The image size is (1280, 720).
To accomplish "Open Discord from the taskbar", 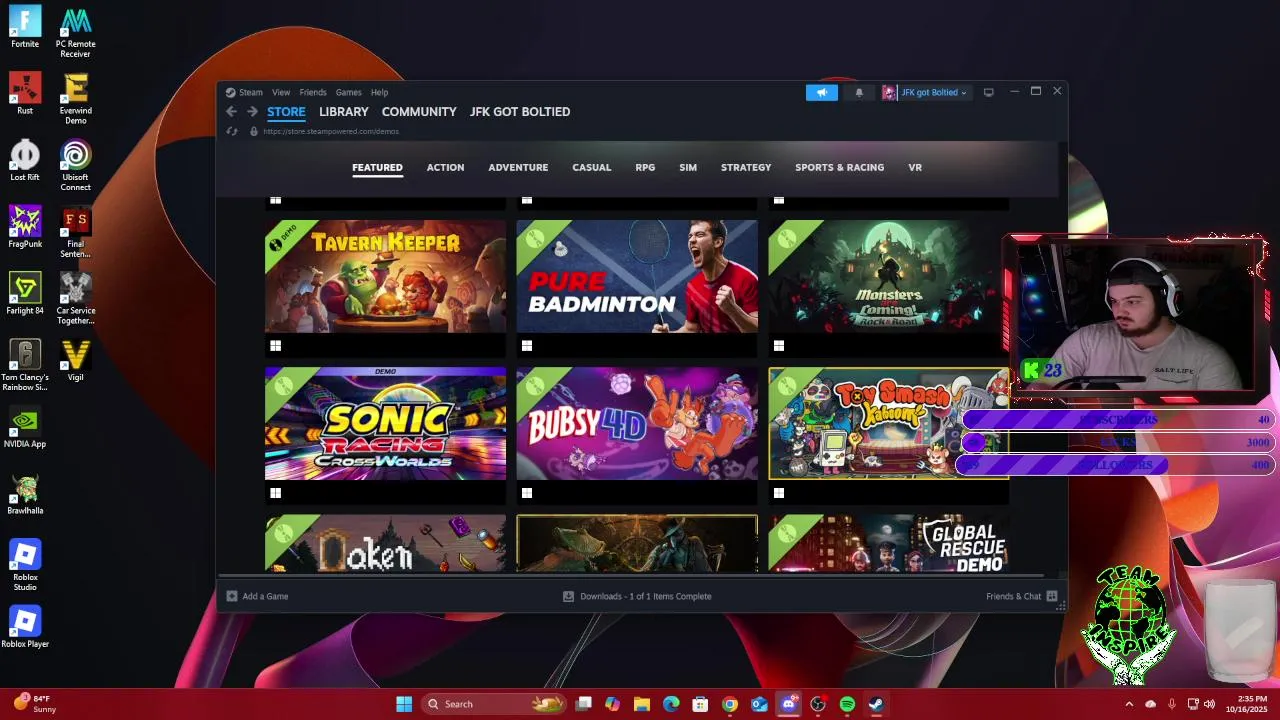I will click(789, 704).
